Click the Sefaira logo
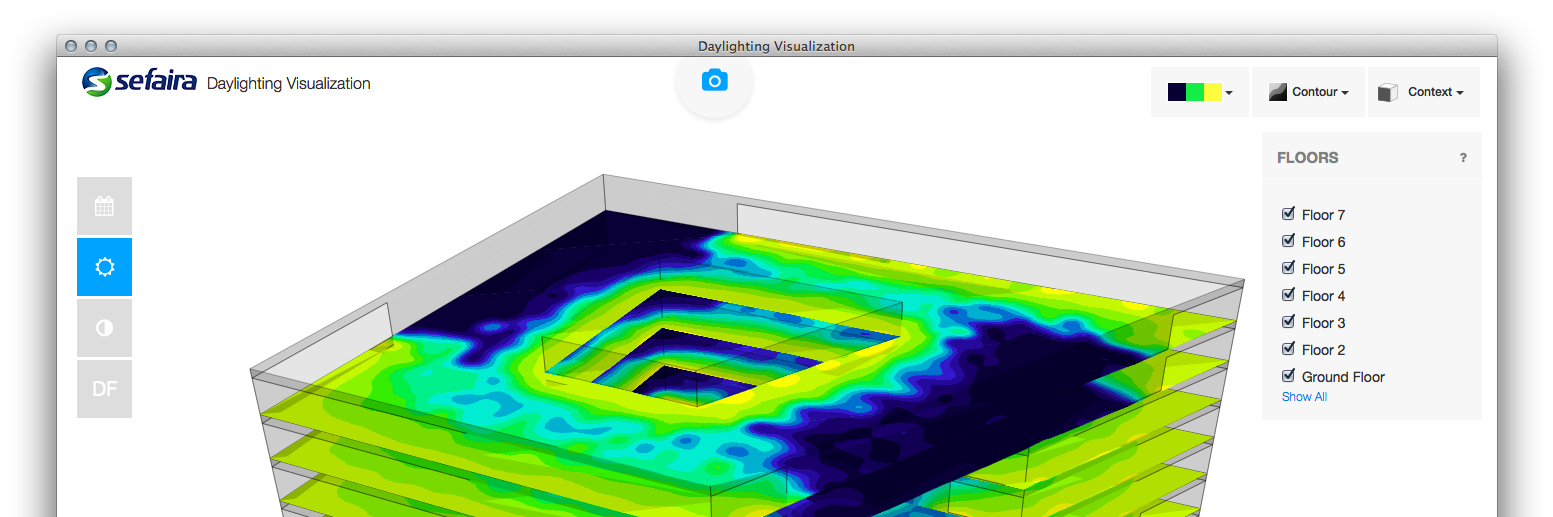 click(140, 82)
